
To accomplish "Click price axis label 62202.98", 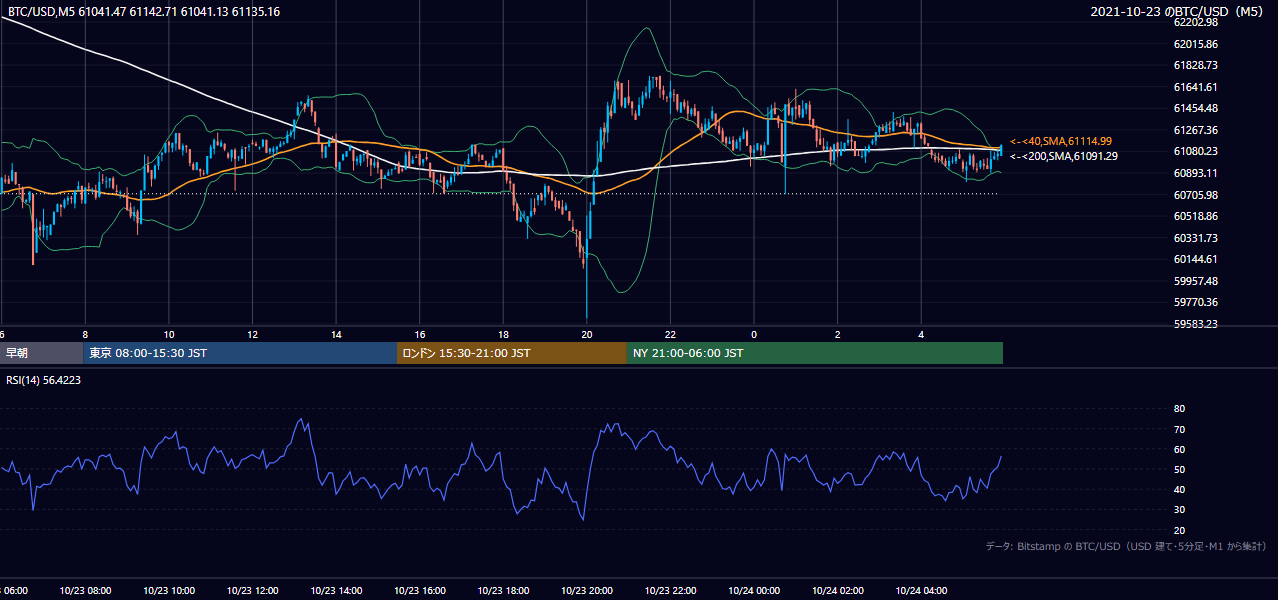I will pos(1195,22).
